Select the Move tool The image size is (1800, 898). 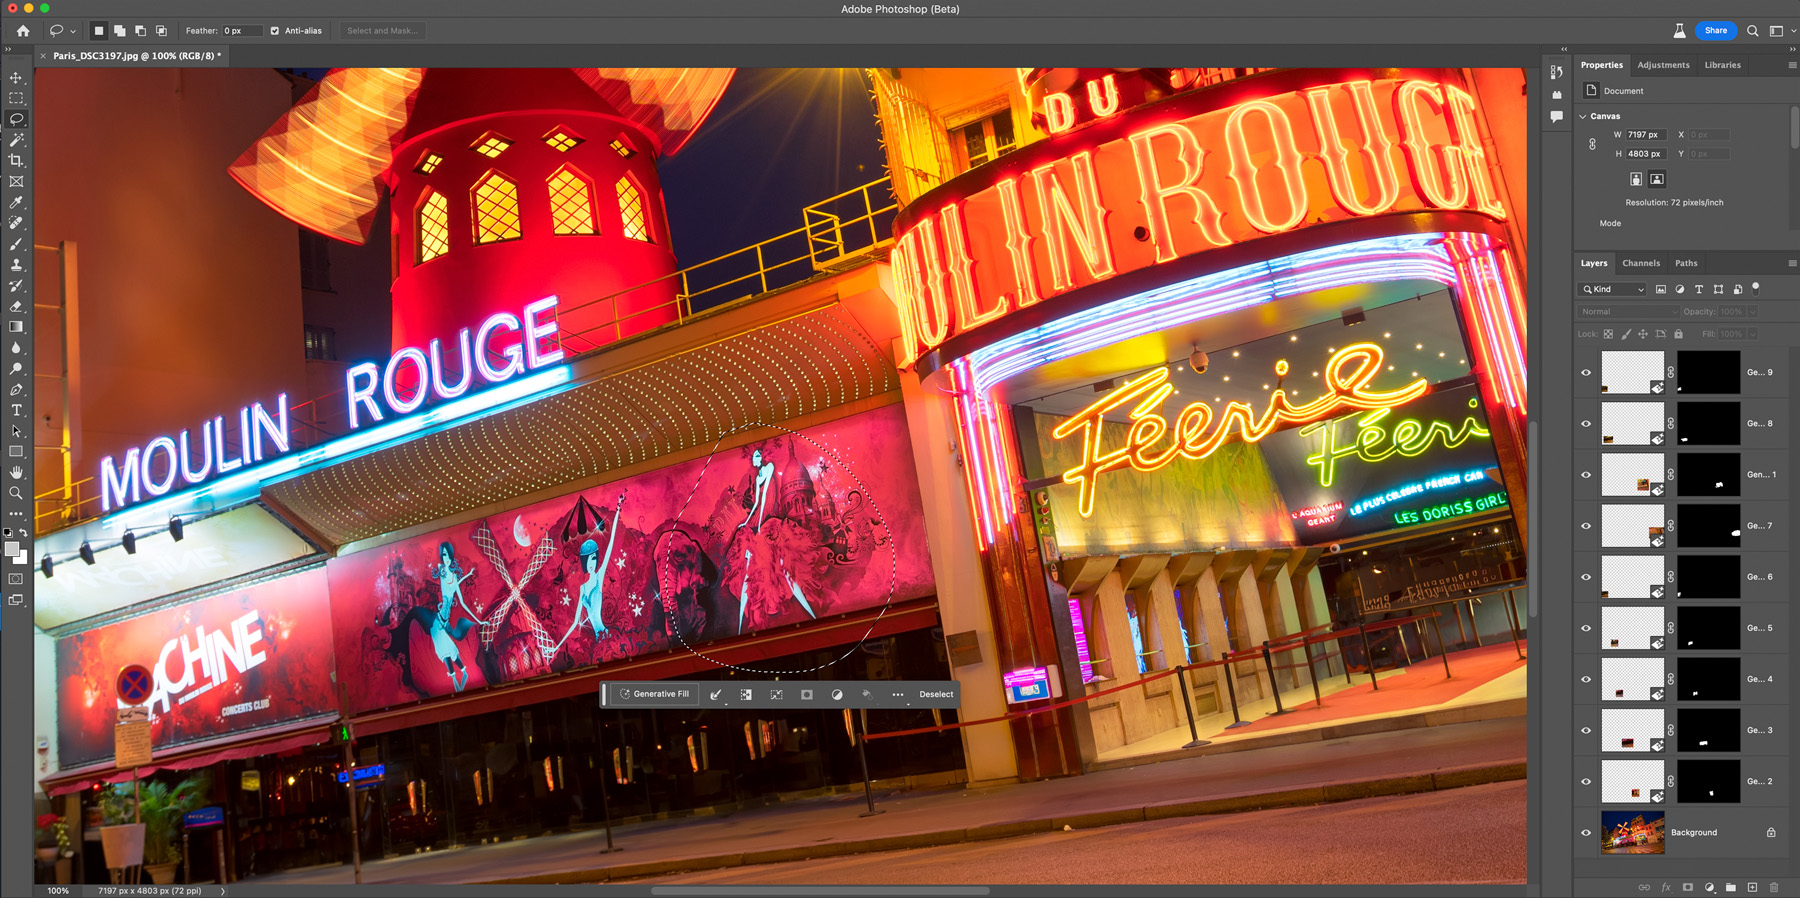coord(16,77)
